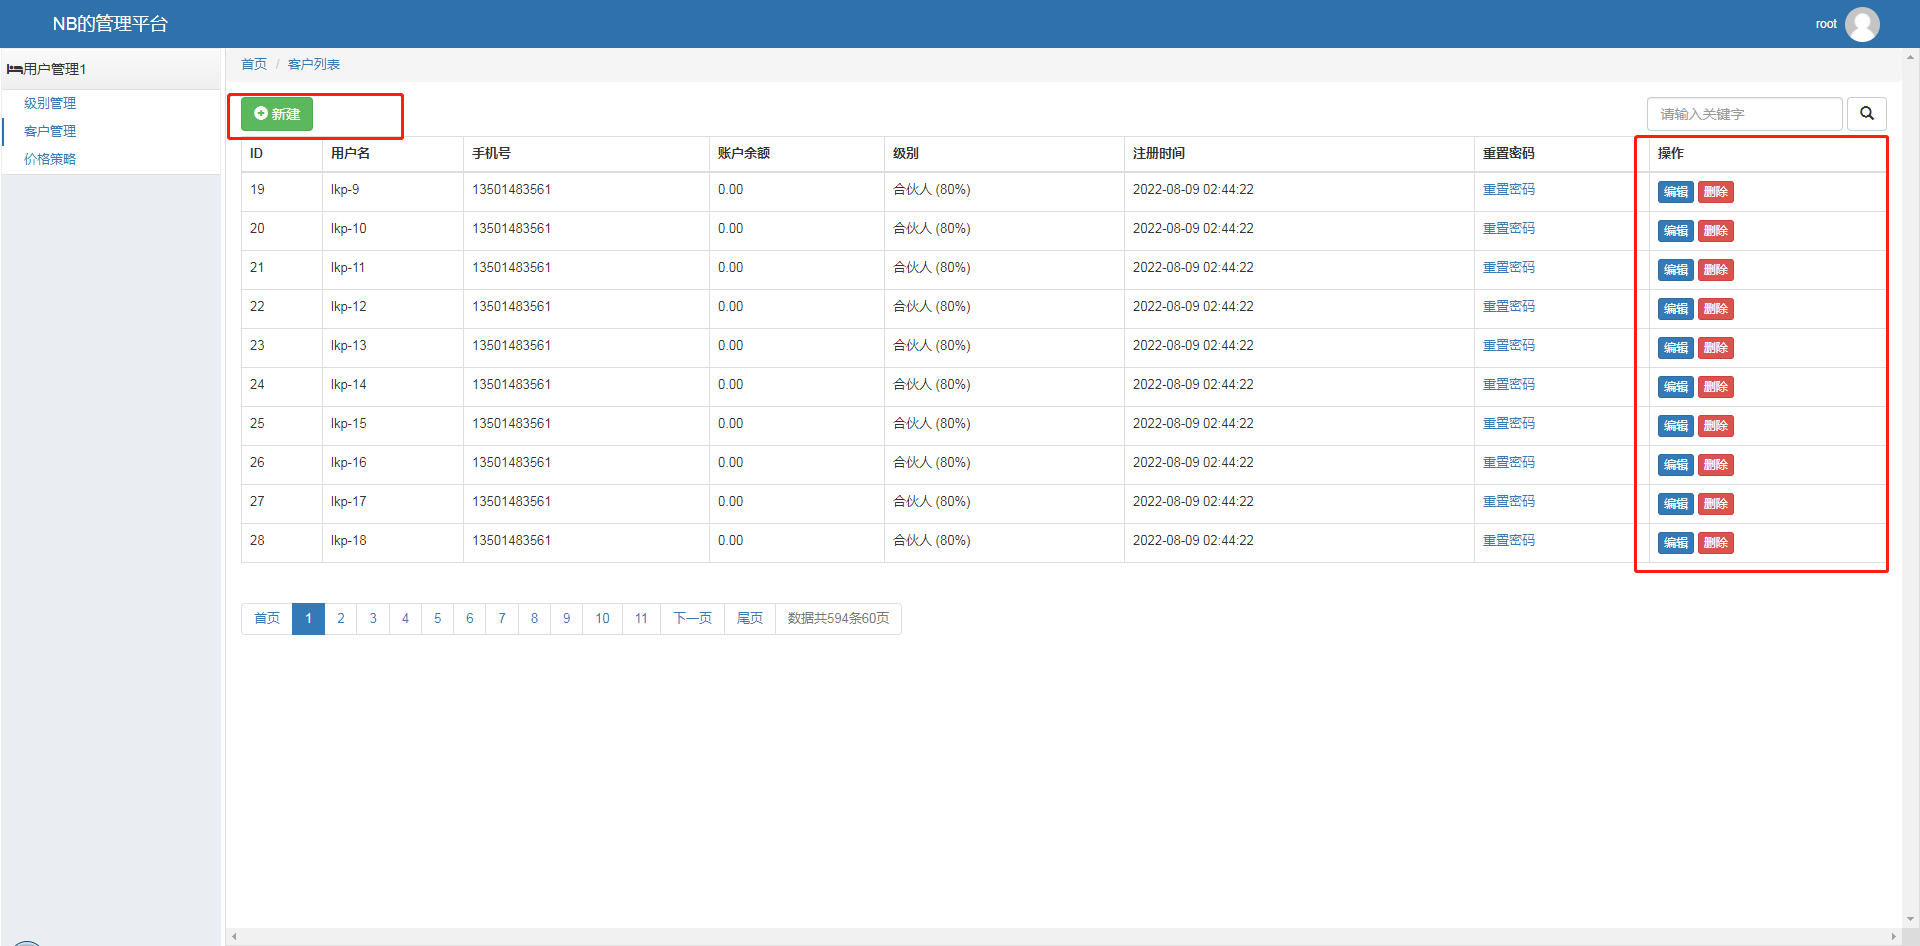
Task: Reset password for user lkp-15
Action: point(1508,423)
